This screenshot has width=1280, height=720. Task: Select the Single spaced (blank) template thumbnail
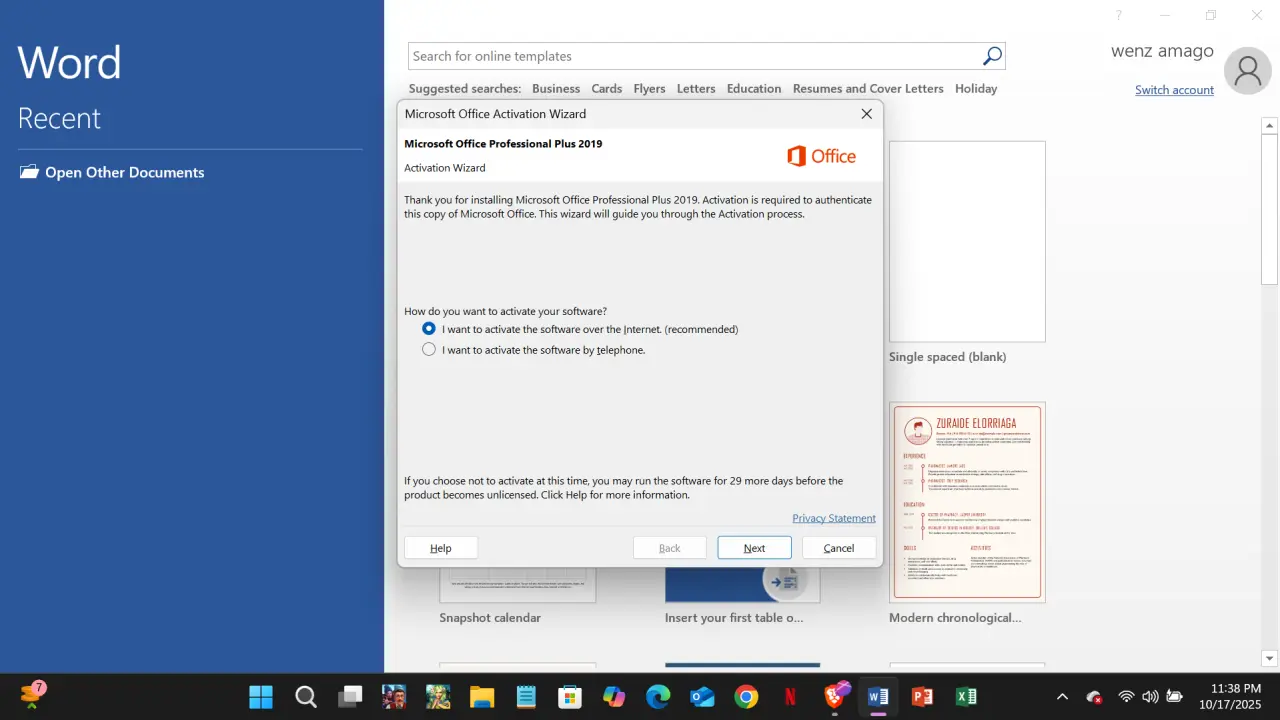(x=967, y=242)
